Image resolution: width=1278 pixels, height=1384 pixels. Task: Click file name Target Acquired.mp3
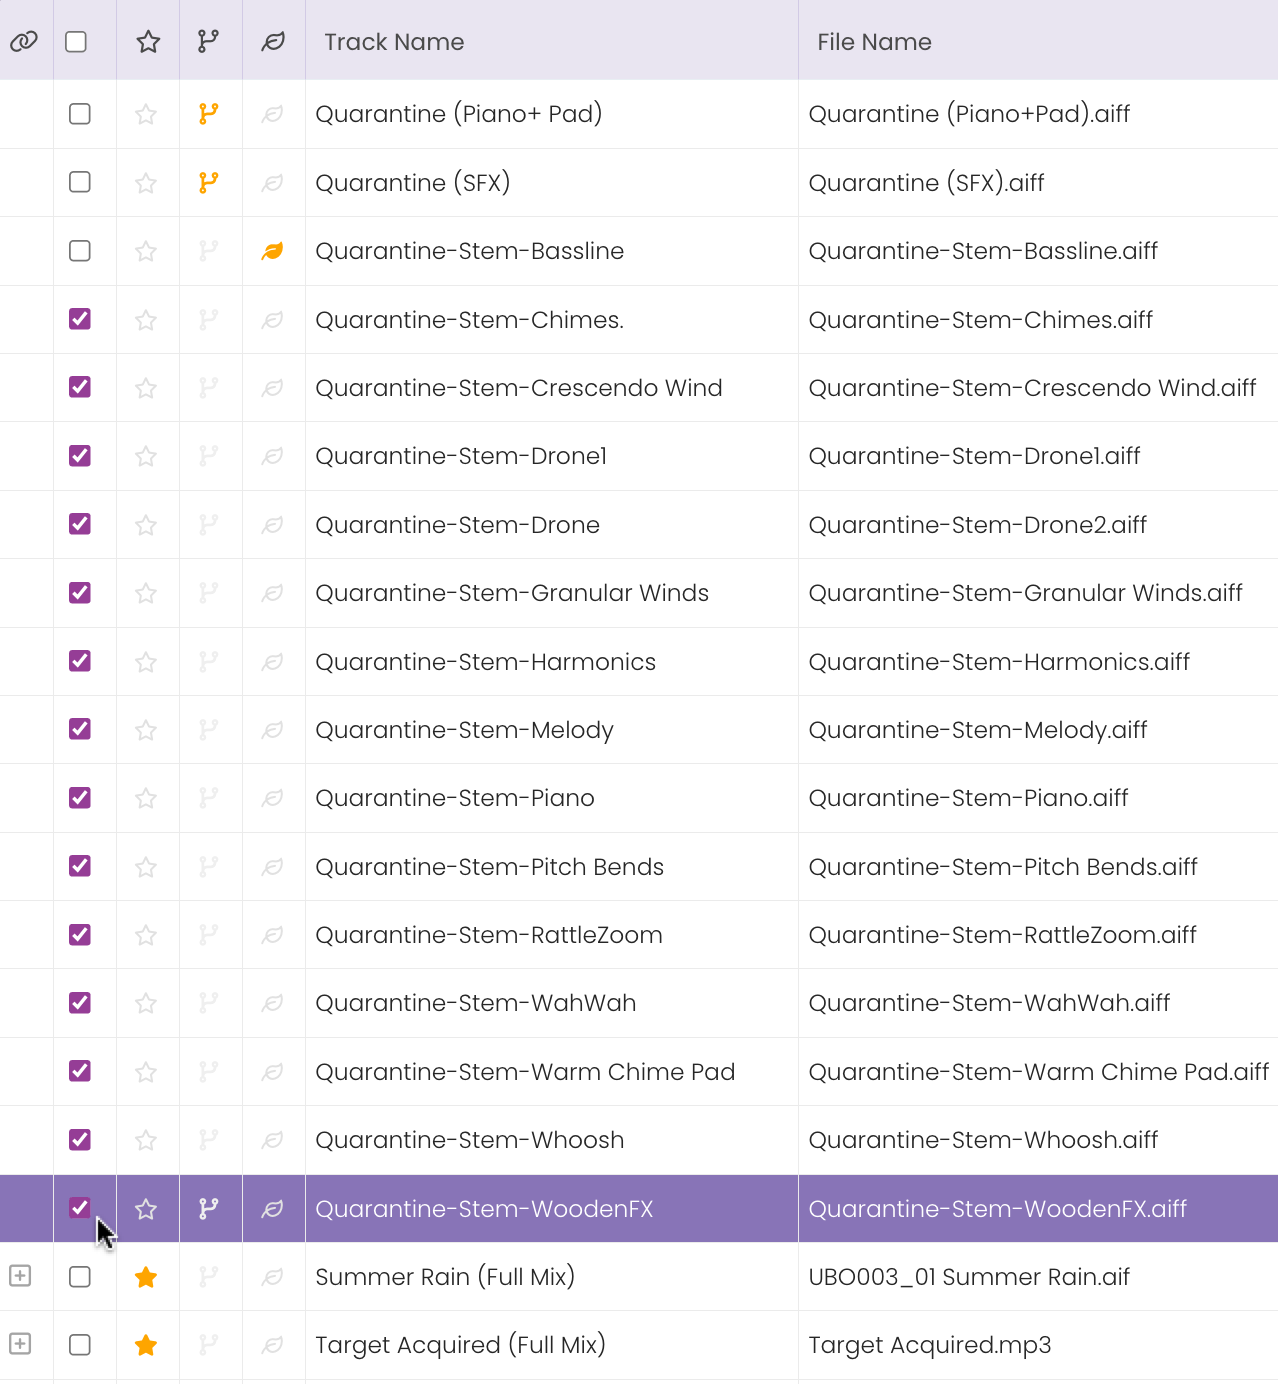[x=930, y=1345]
